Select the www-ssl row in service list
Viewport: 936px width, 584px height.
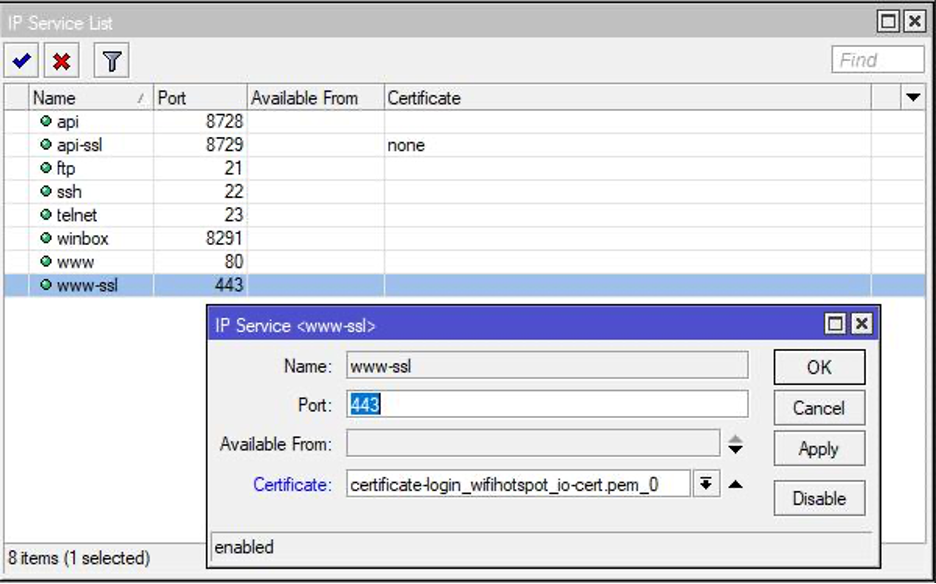[465, 285]
